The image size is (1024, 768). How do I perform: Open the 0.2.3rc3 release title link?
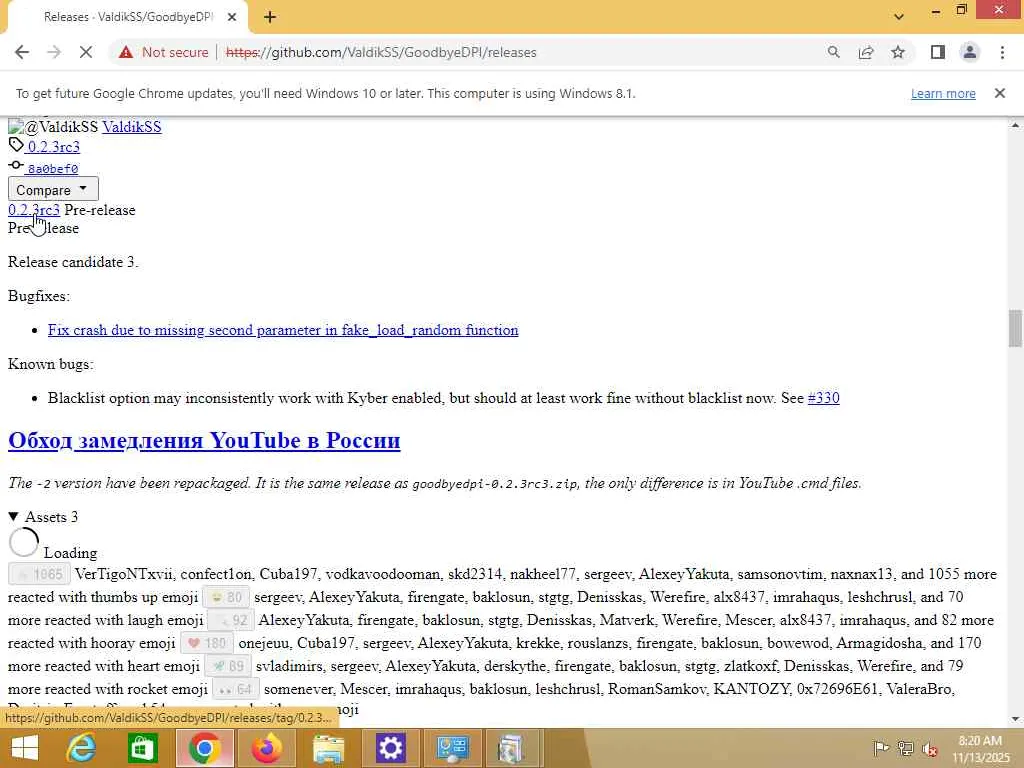(34, 210)
